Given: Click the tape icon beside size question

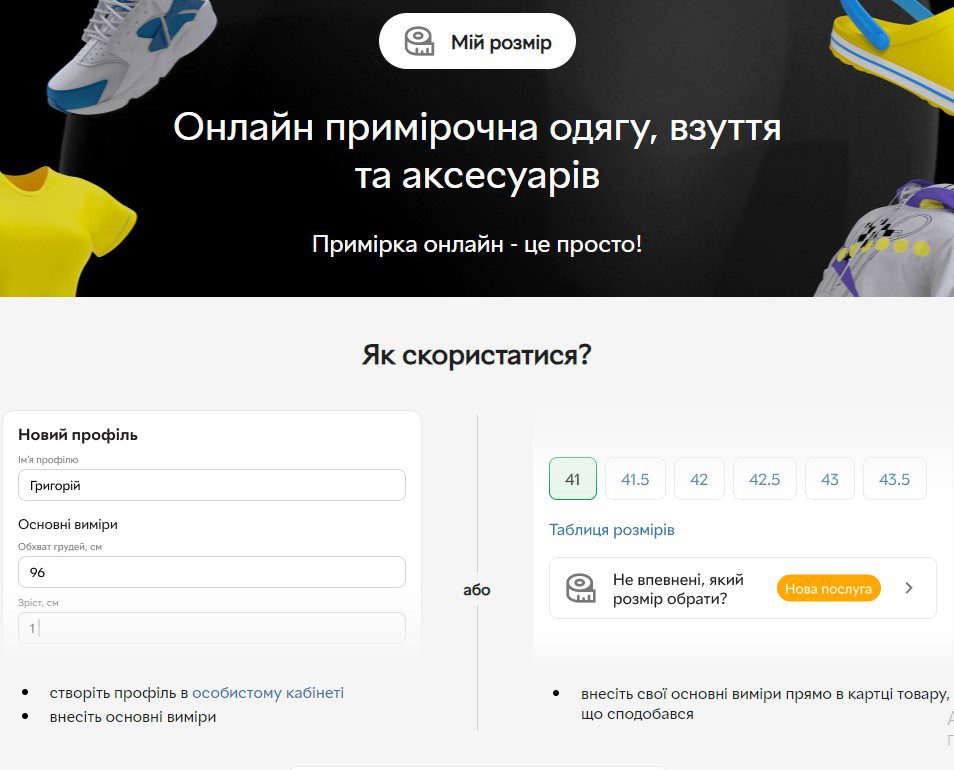Looking at the screenshot, I should pos(581,588).
